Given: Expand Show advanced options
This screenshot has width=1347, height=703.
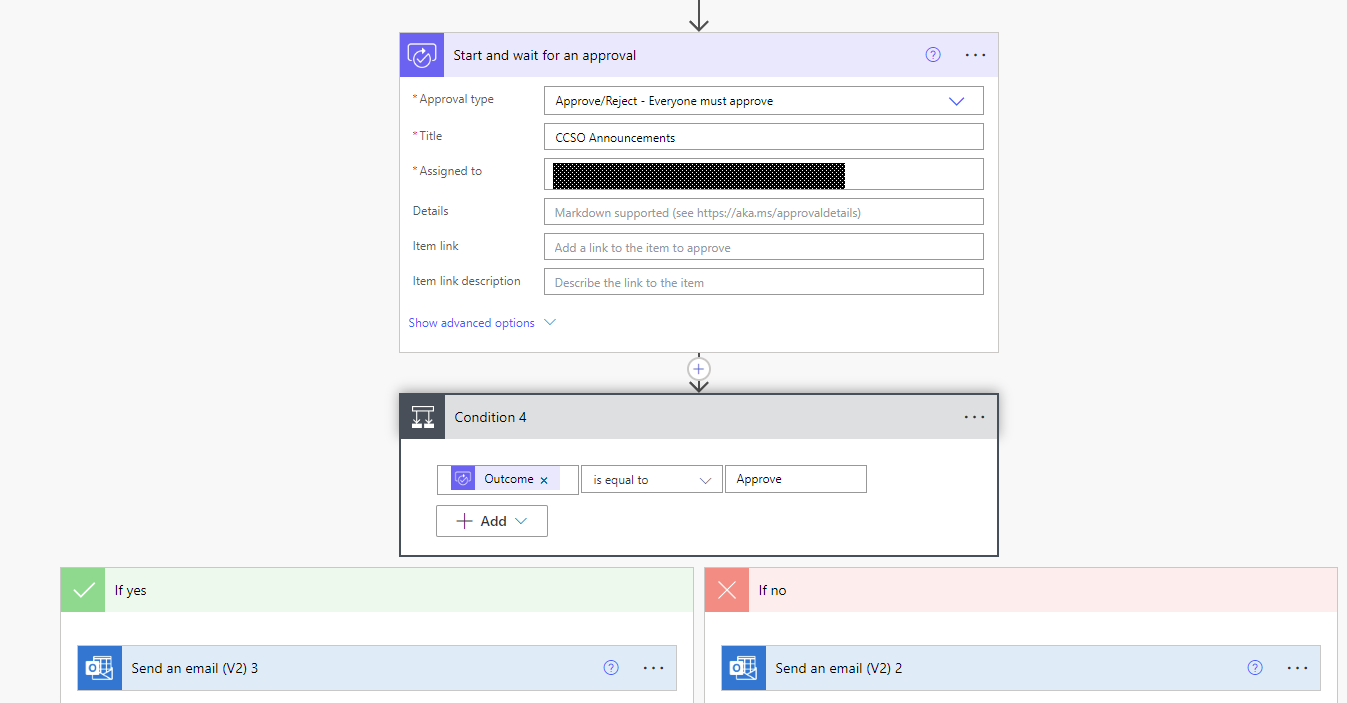Looking at the screenshot, I should (481, 323).
